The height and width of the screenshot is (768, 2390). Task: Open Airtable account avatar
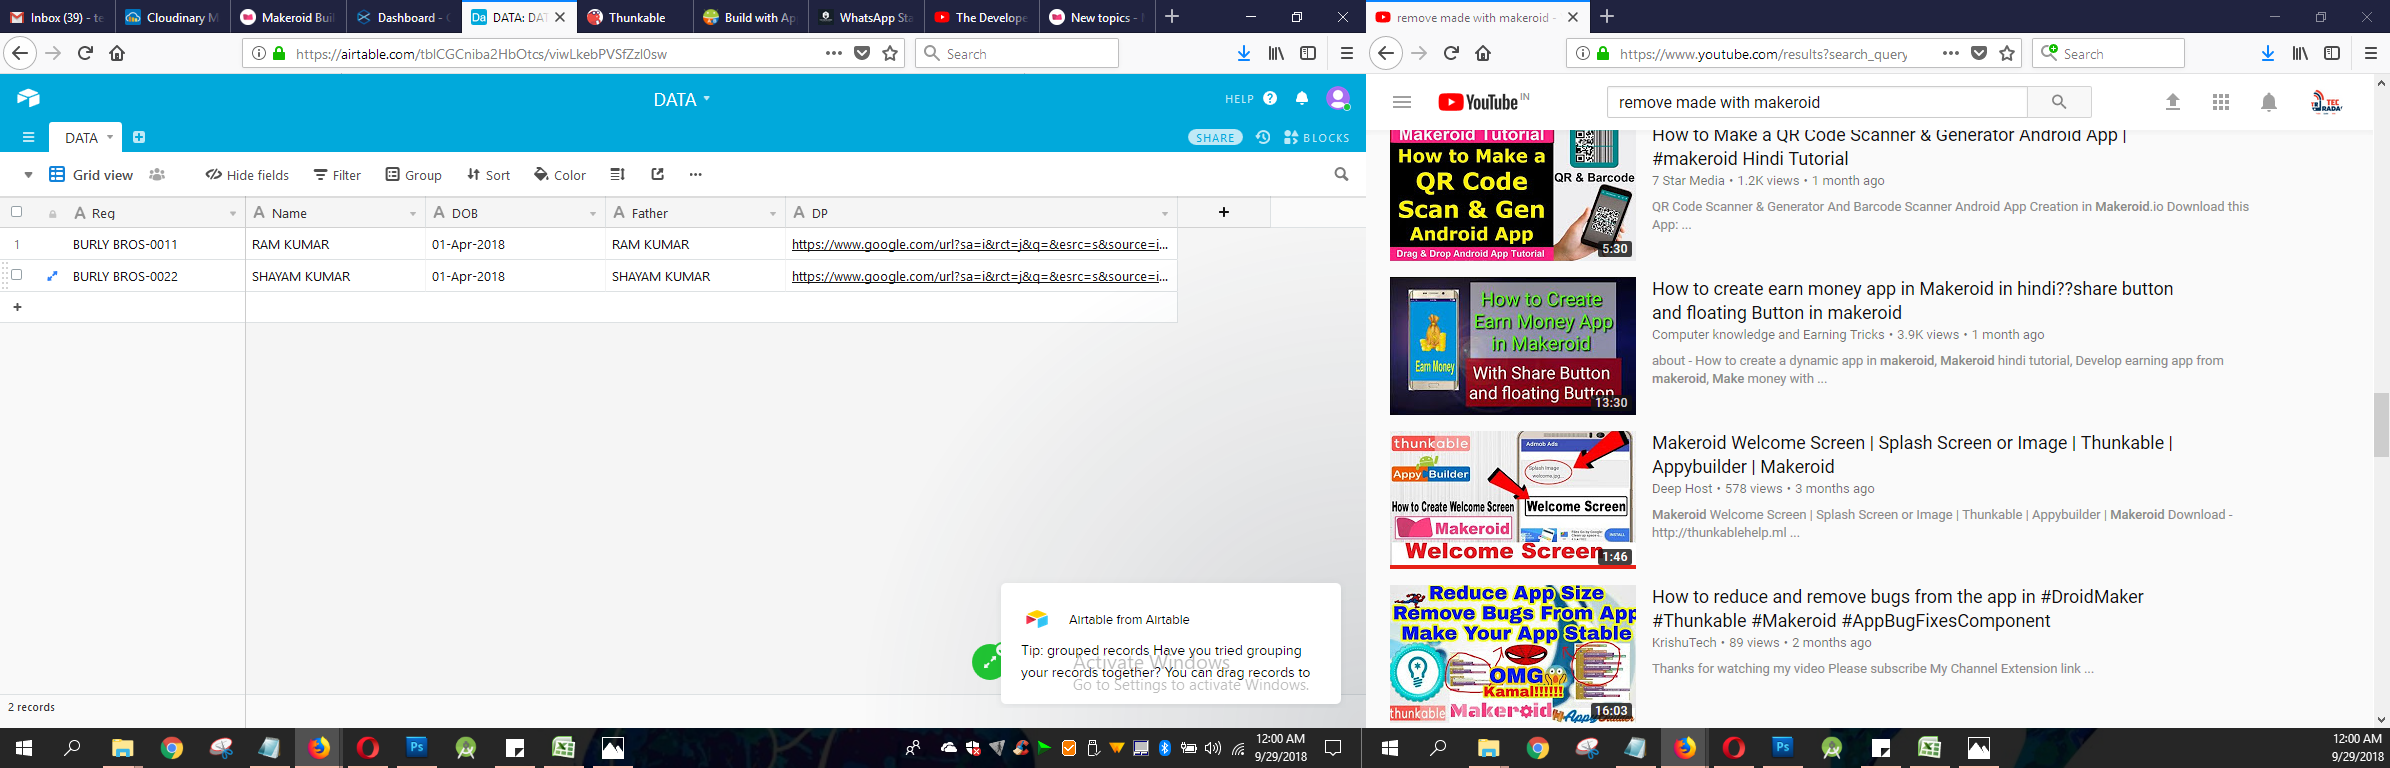click(1338, 98)
